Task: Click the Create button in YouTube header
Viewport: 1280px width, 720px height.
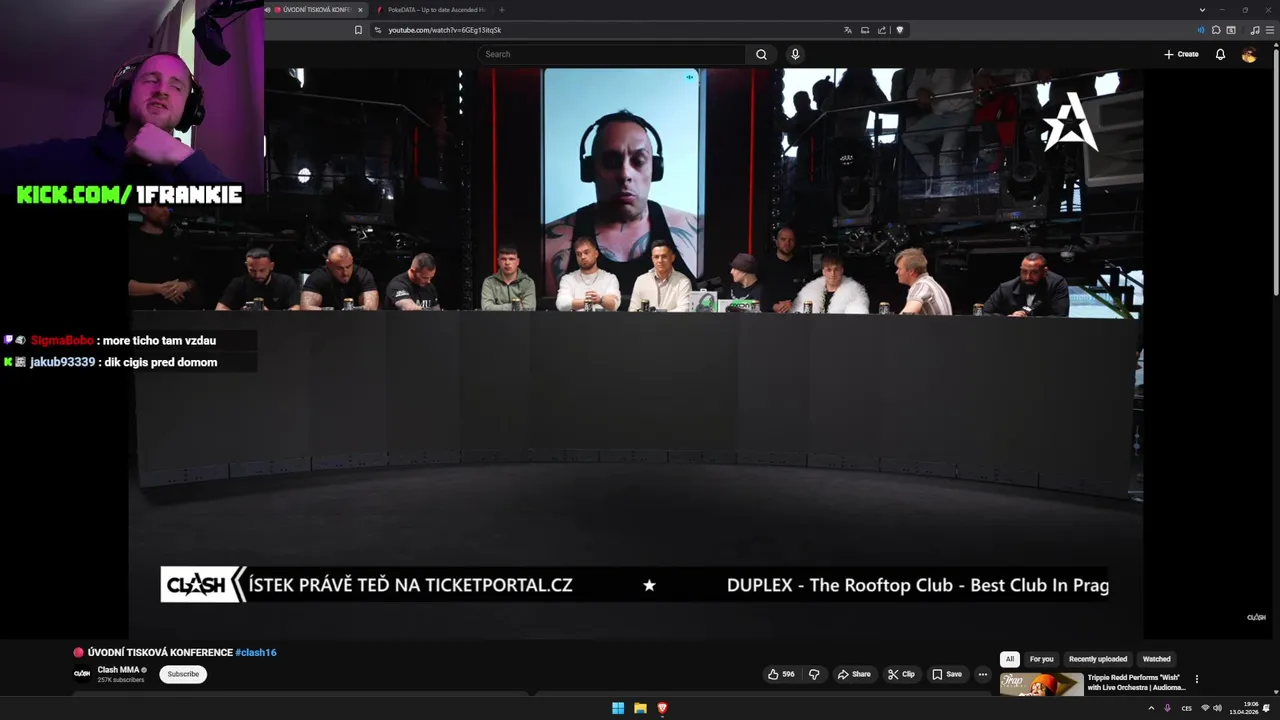Action: (x=1181, y=54)
